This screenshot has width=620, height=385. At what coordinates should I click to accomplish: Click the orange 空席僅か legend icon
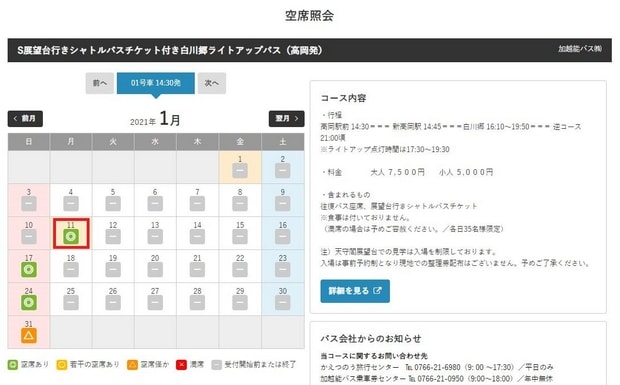tap(132, 364)
